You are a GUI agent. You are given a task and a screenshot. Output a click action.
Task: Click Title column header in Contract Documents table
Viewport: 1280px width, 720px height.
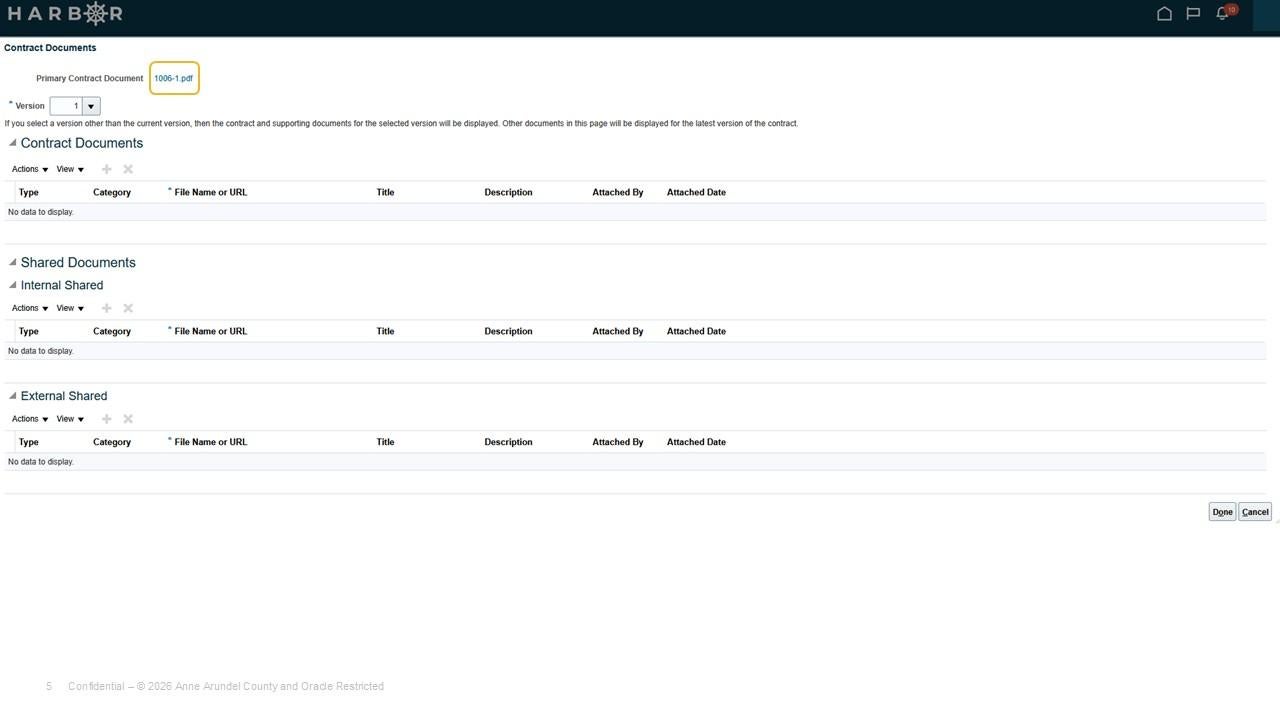coord(385,192)
